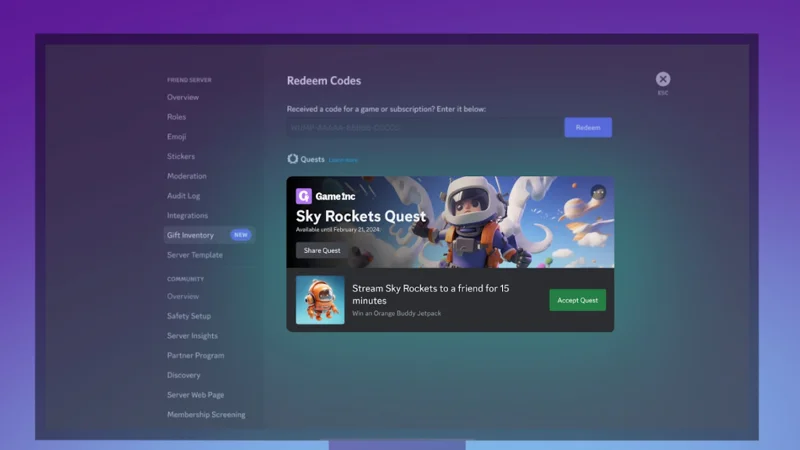
Task: Open the Integrations settings page
Action: (x=187, y=215)
